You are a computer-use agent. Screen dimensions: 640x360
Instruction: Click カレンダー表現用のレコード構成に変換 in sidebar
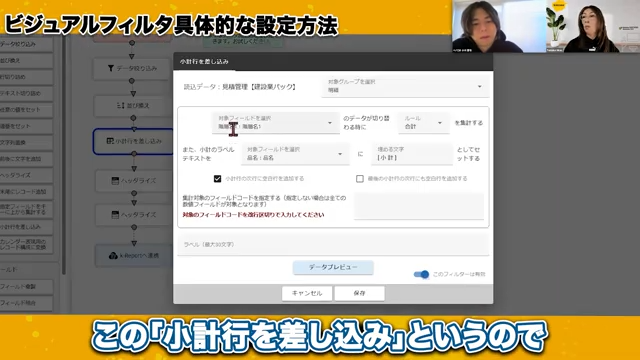[x=25, y=244]
